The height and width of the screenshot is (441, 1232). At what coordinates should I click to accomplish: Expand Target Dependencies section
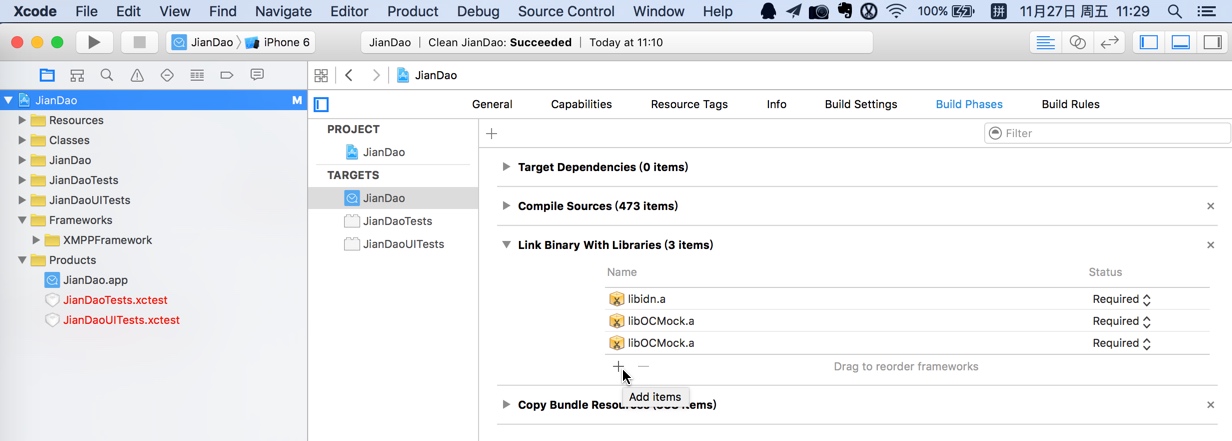pos(506,167)
